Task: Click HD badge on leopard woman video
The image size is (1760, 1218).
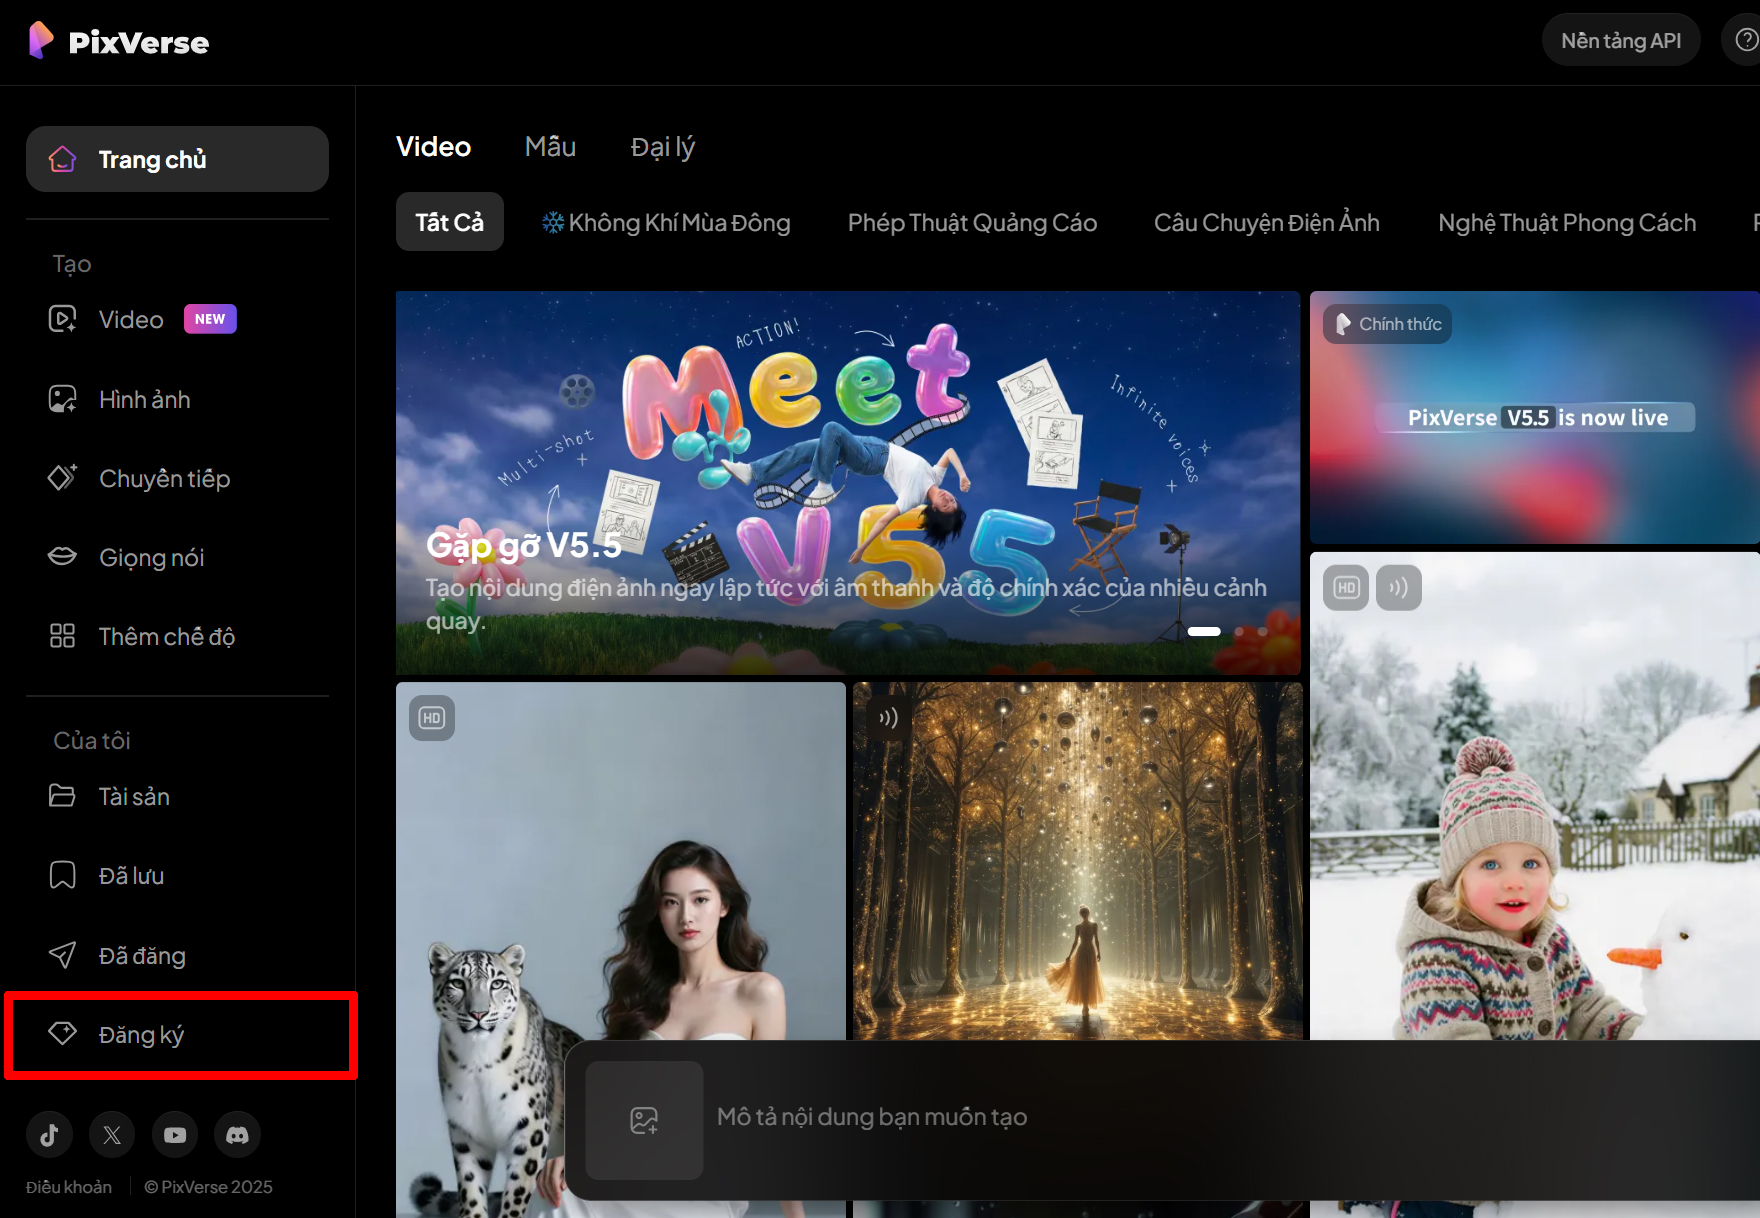Action: (x=432, y=718)
